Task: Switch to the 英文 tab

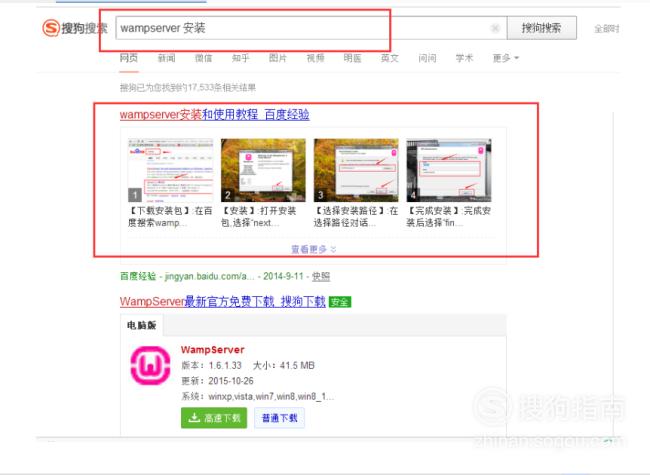Action: (390, 58)
